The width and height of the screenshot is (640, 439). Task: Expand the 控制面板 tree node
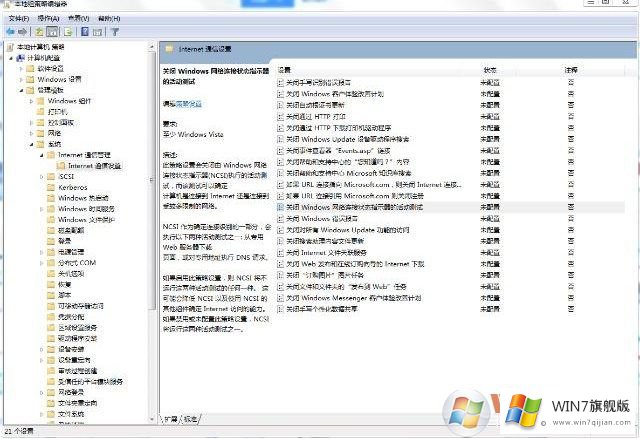[x=31, y=122]
